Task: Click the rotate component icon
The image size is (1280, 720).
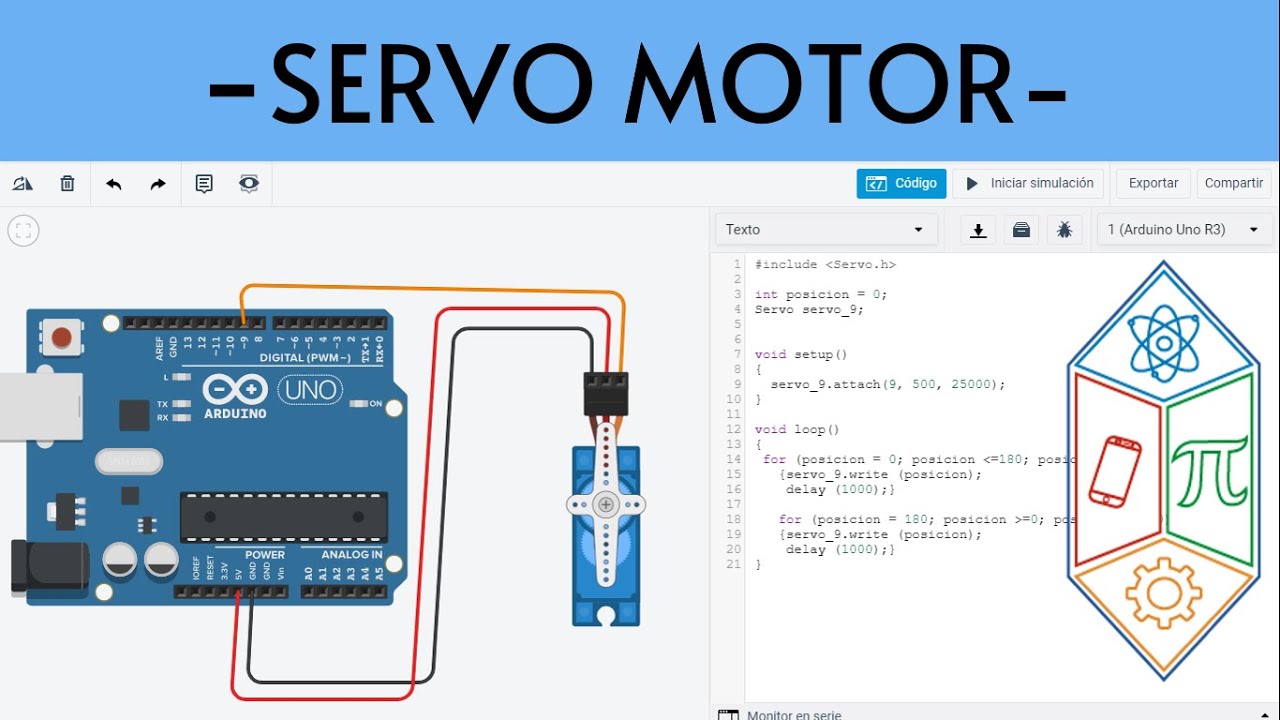Action: [x=23, y=184]
